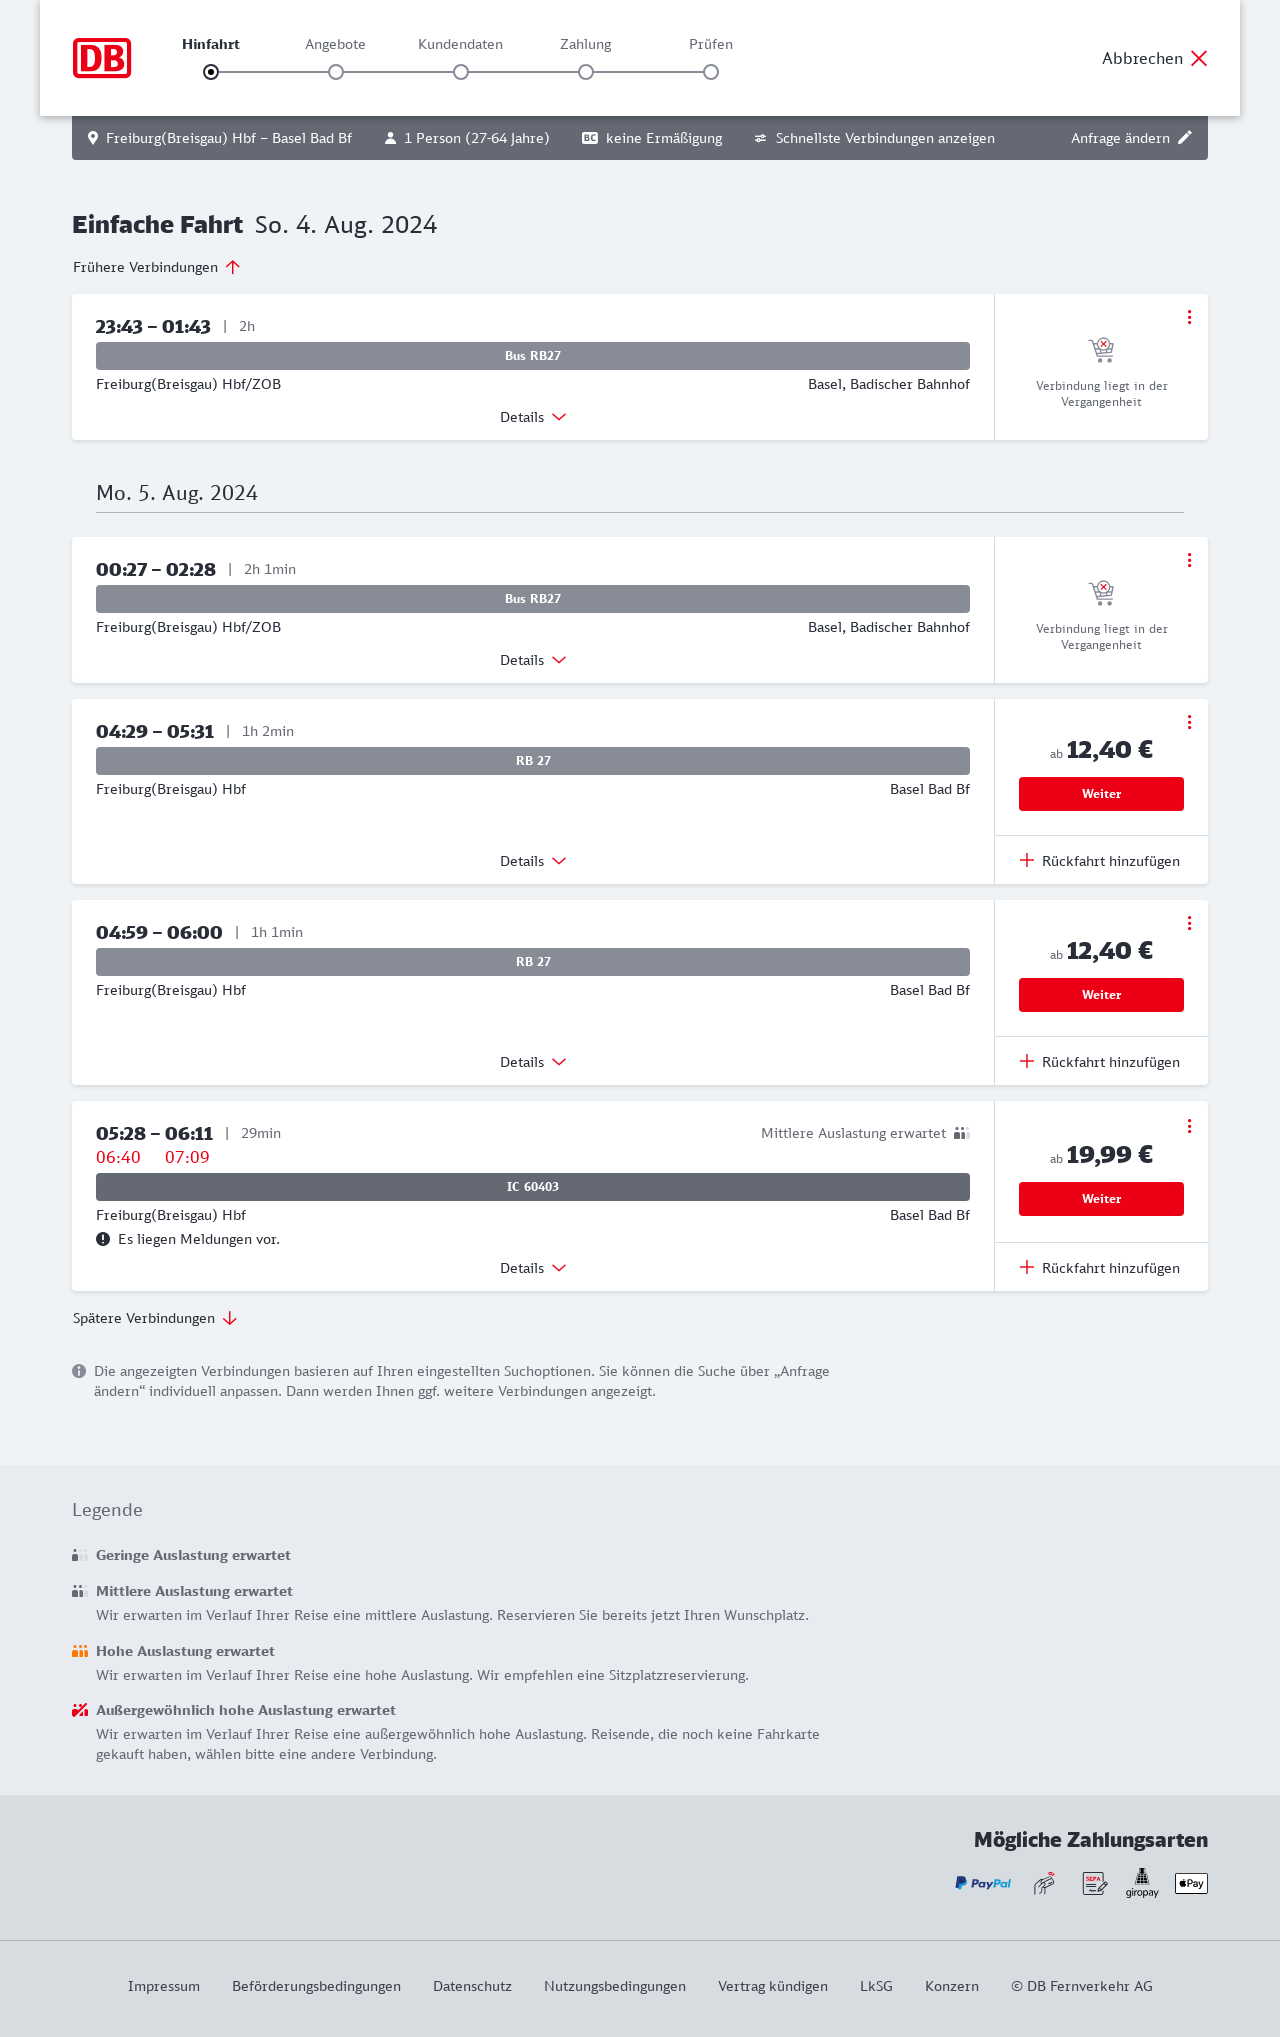1280x2037 pixels.
Task: Cancel booking with the Abbrechen X icon
Action: (x=1199, y=58)
